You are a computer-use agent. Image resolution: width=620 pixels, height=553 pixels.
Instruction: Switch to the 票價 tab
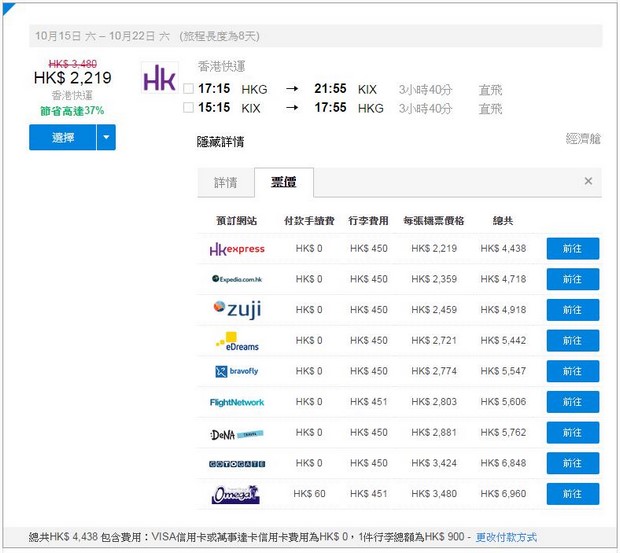tap(284, 182)
